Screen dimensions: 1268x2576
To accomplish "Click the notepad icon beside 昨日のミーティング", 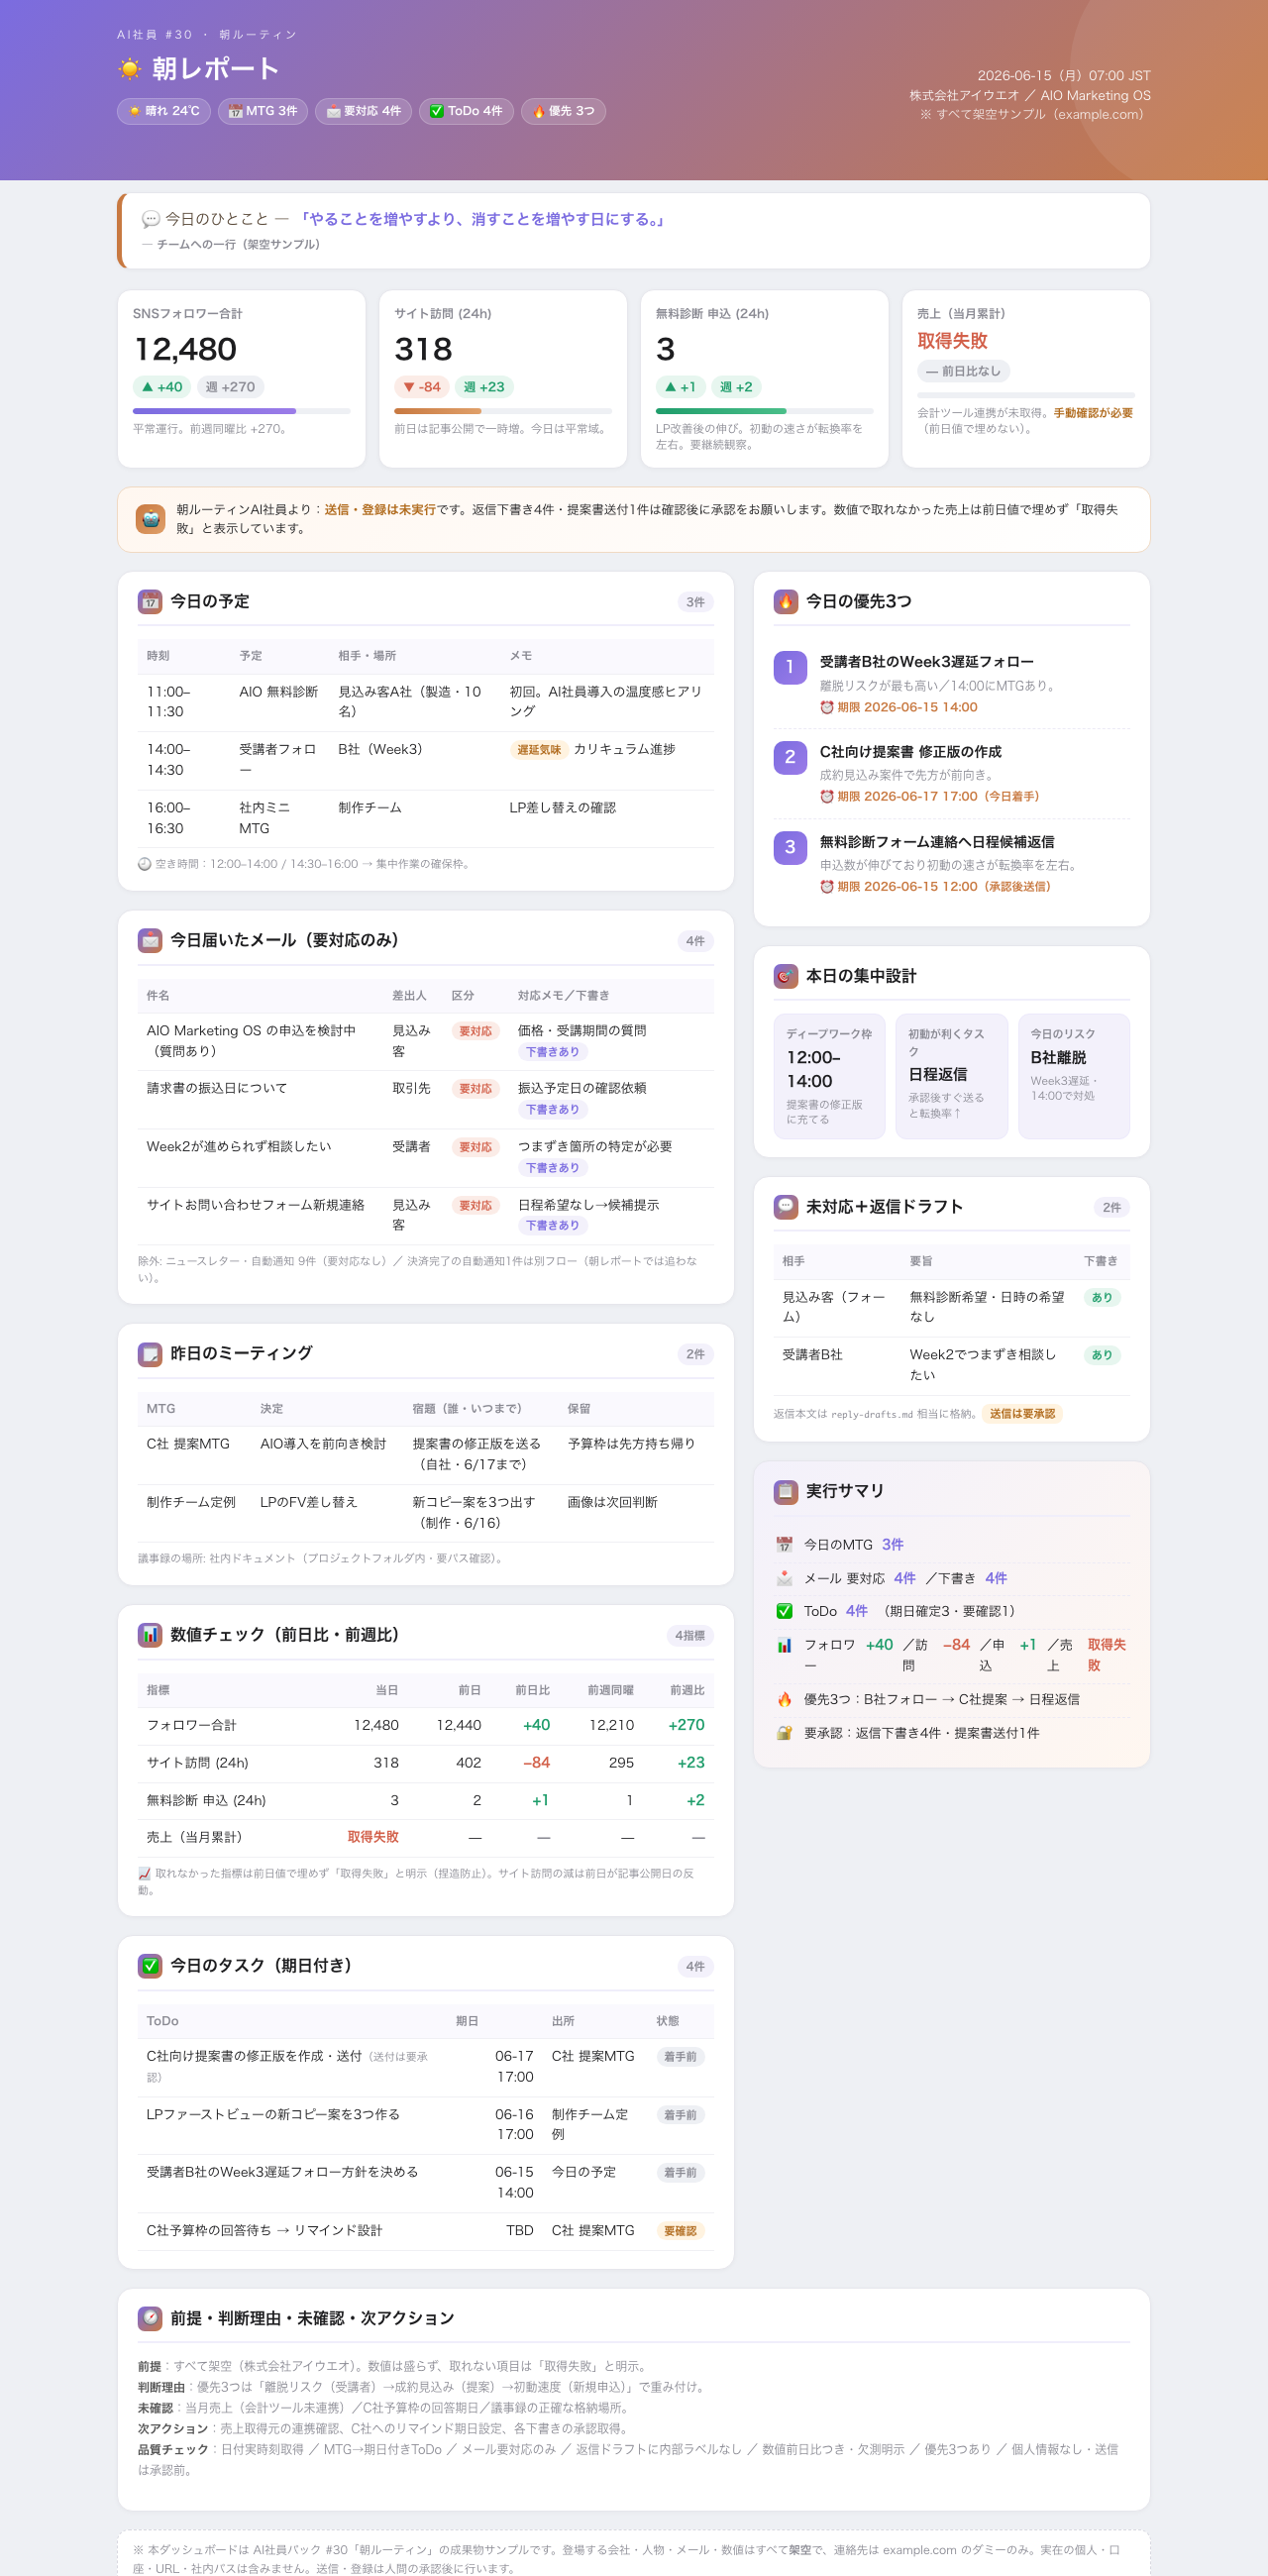I will 150,1354.
